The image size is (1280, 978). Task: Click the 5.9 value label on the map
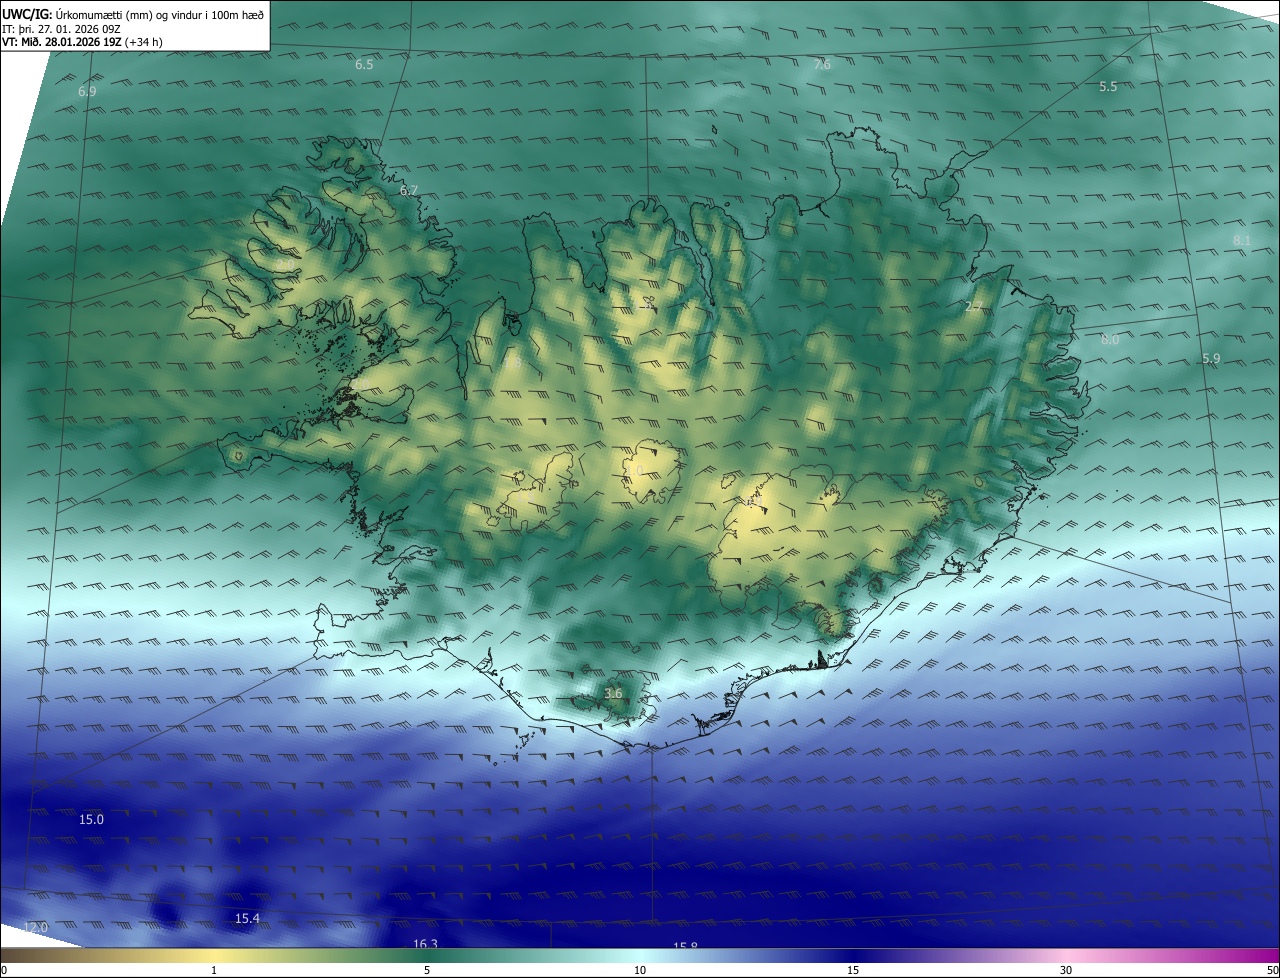(x=1211, y=358)
